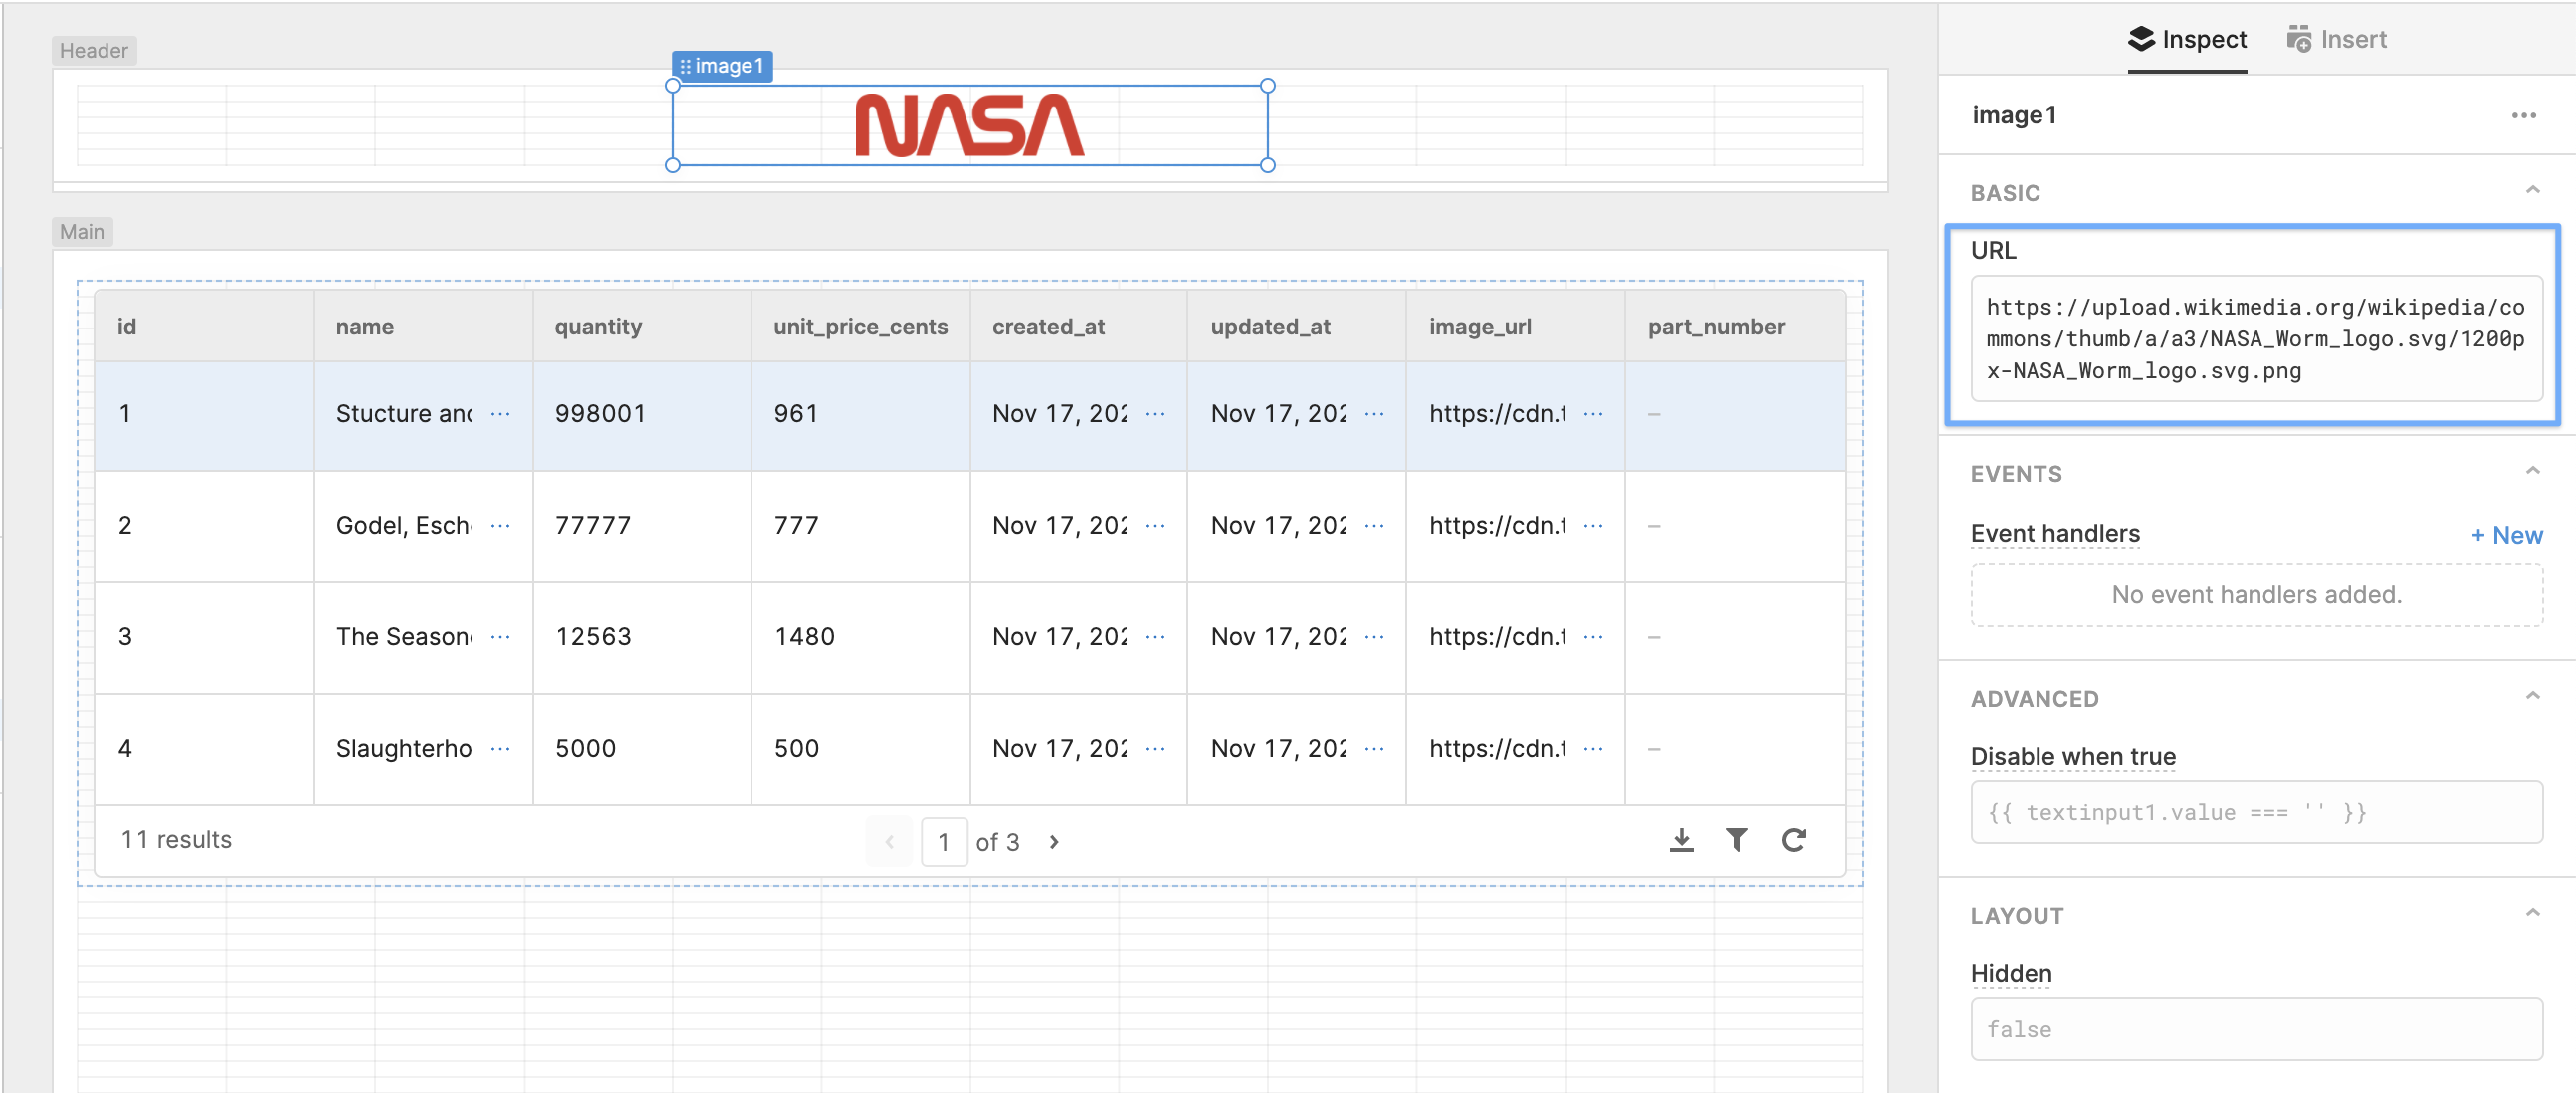Viewport: 2576px width, 1093px height.
Task: Expand truncated image_url cell in row 2
Action: (1592, 525)
